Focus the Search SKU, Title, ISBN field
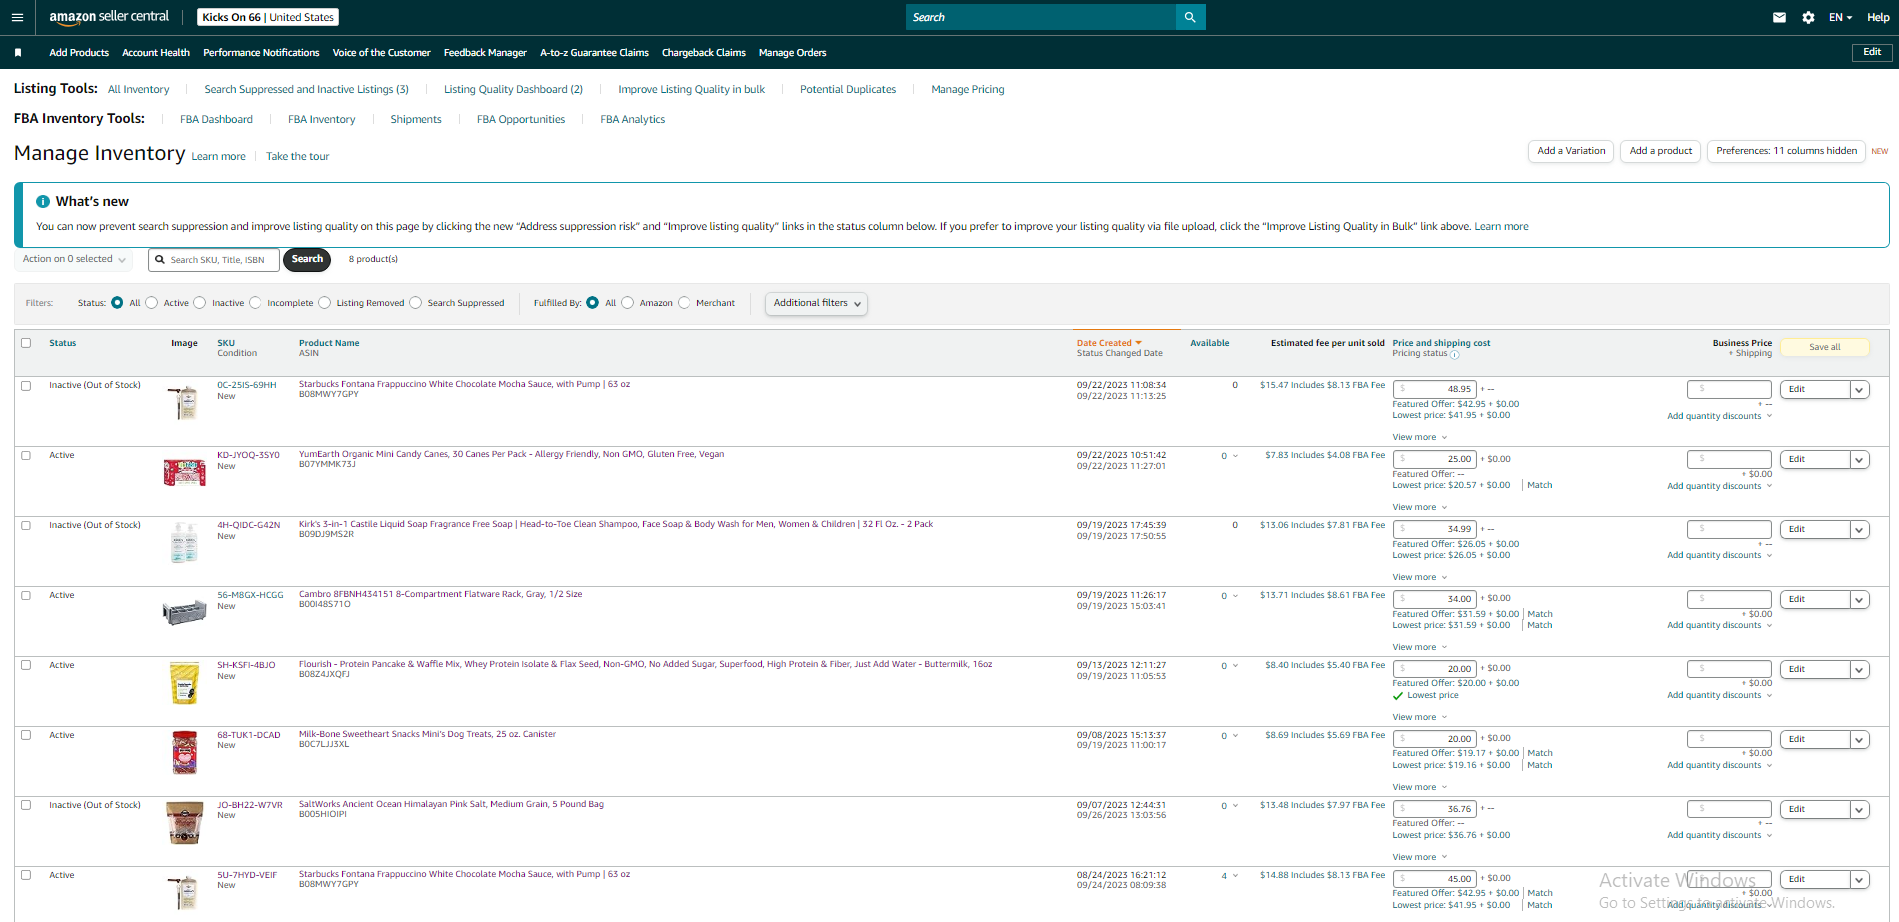The image size is (1899, 922). pos(213,260)
